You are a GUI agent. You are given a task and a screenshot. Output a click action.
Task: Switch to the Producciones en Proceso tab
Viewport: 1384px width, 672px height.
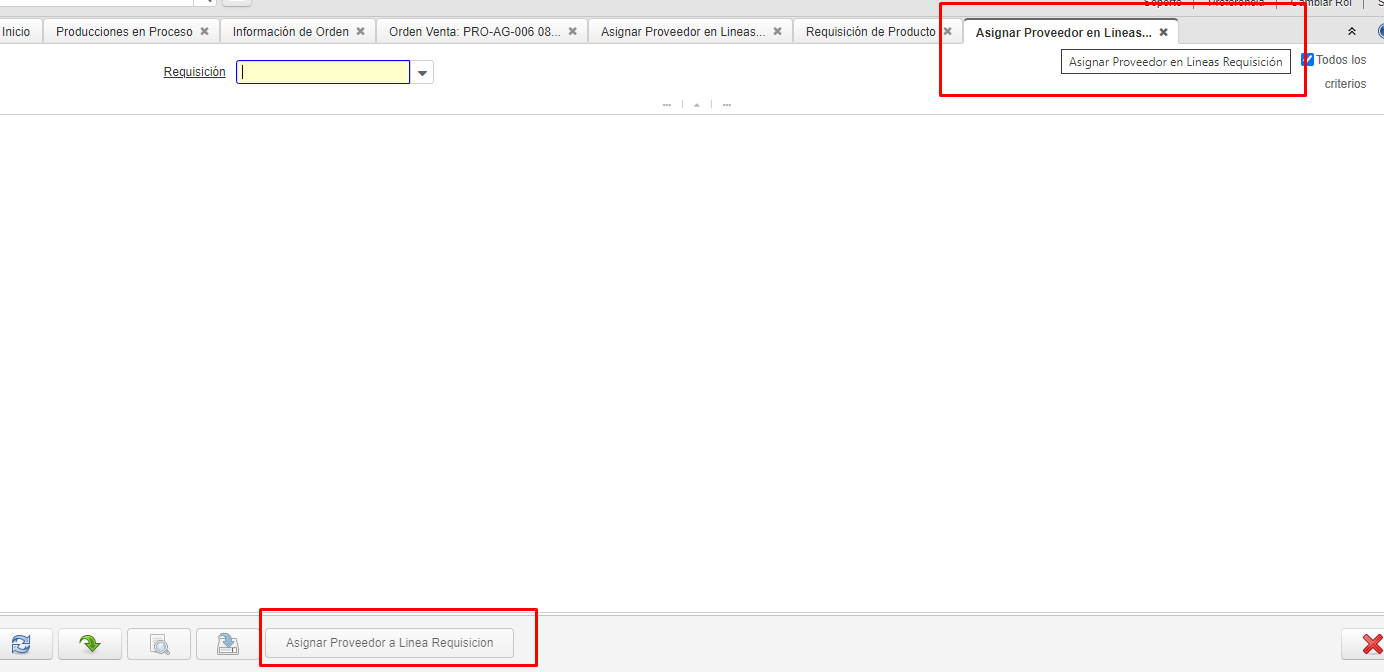tap(124, 32)
